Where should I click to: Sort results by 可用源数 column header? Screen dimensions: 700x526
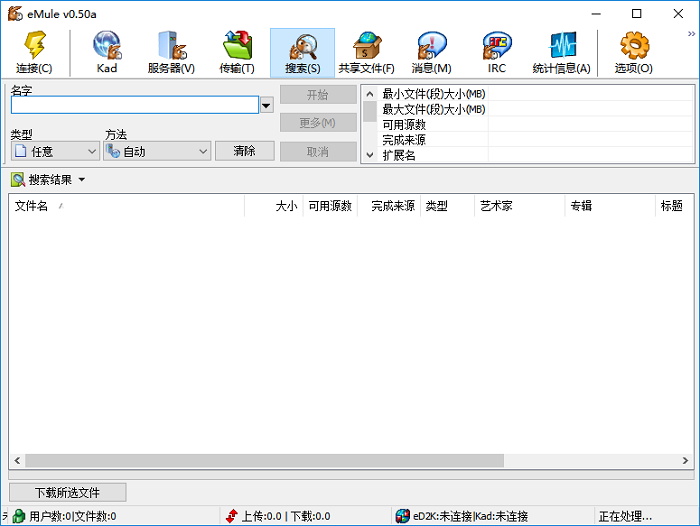point(330,206)
